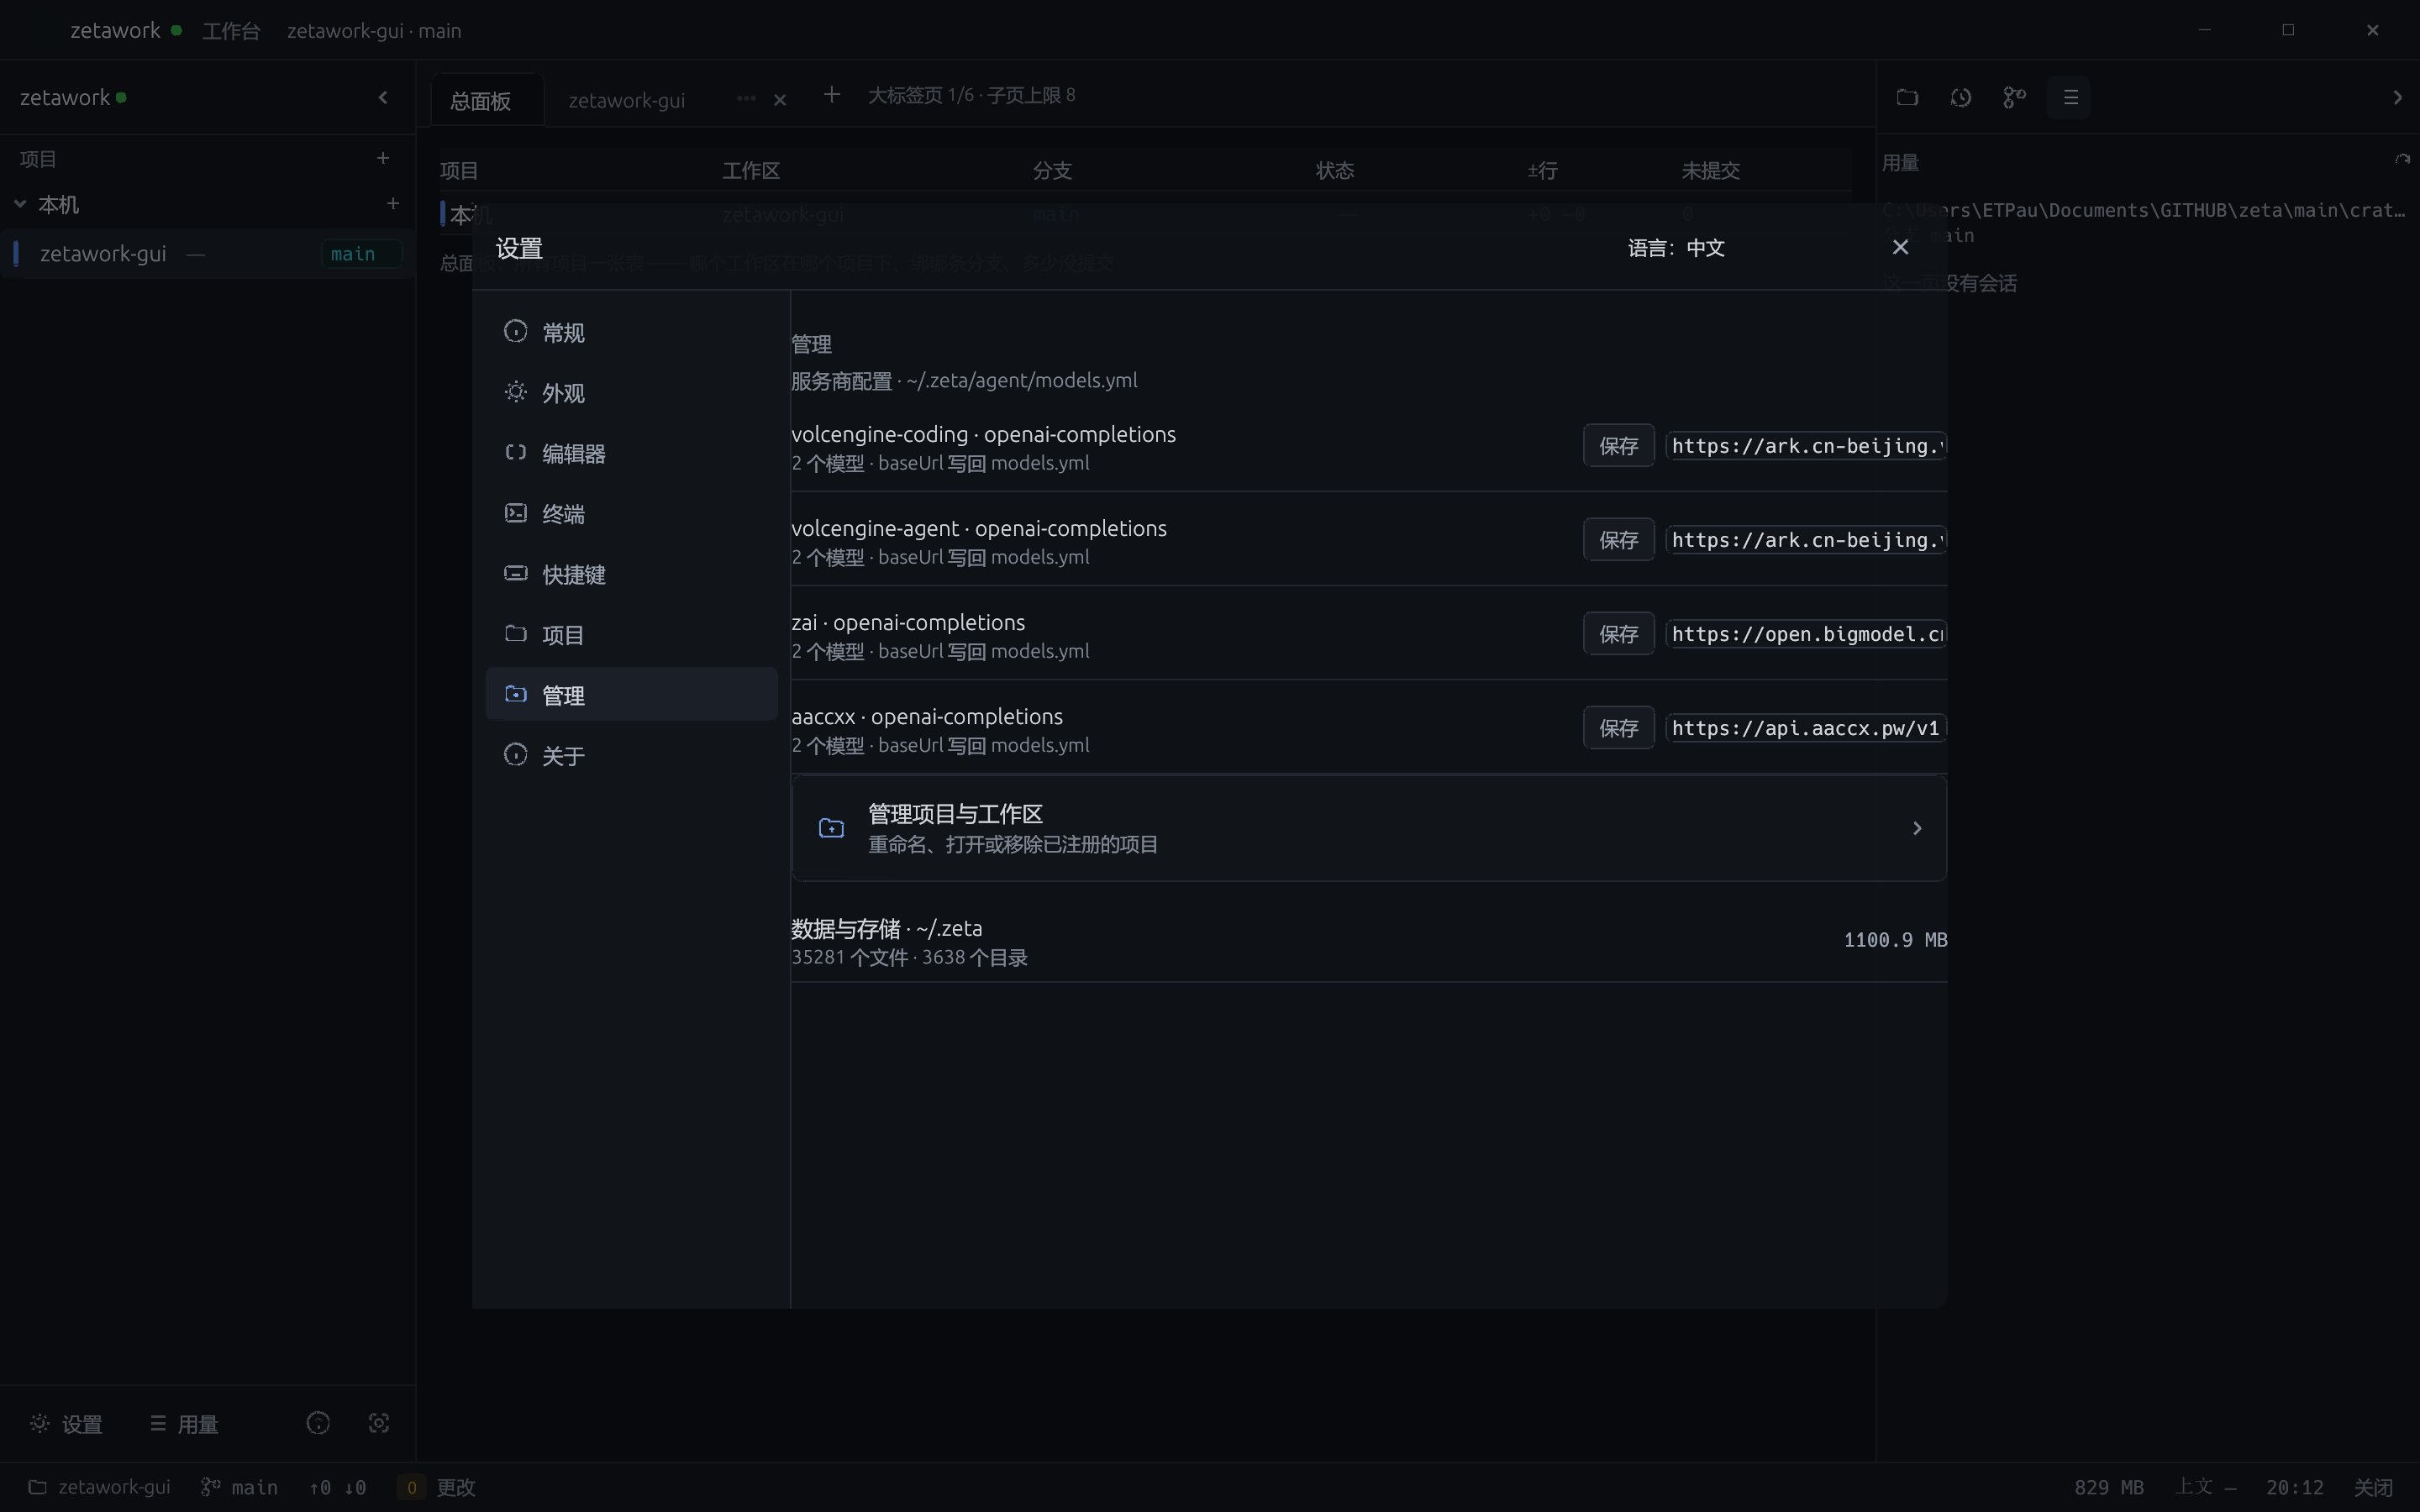The image size is (2420, 1512).
Task: Click 829 MB memory in status bar
Action: tap(2109, 1487)
